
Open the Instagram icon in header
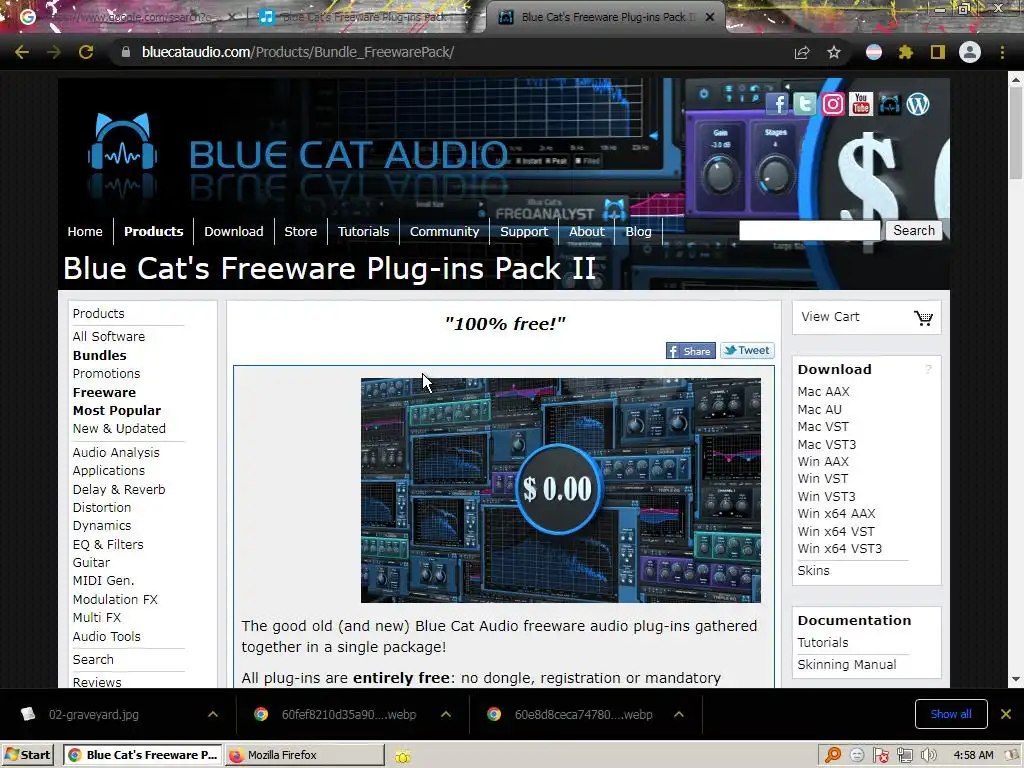(x=833, y=104)
